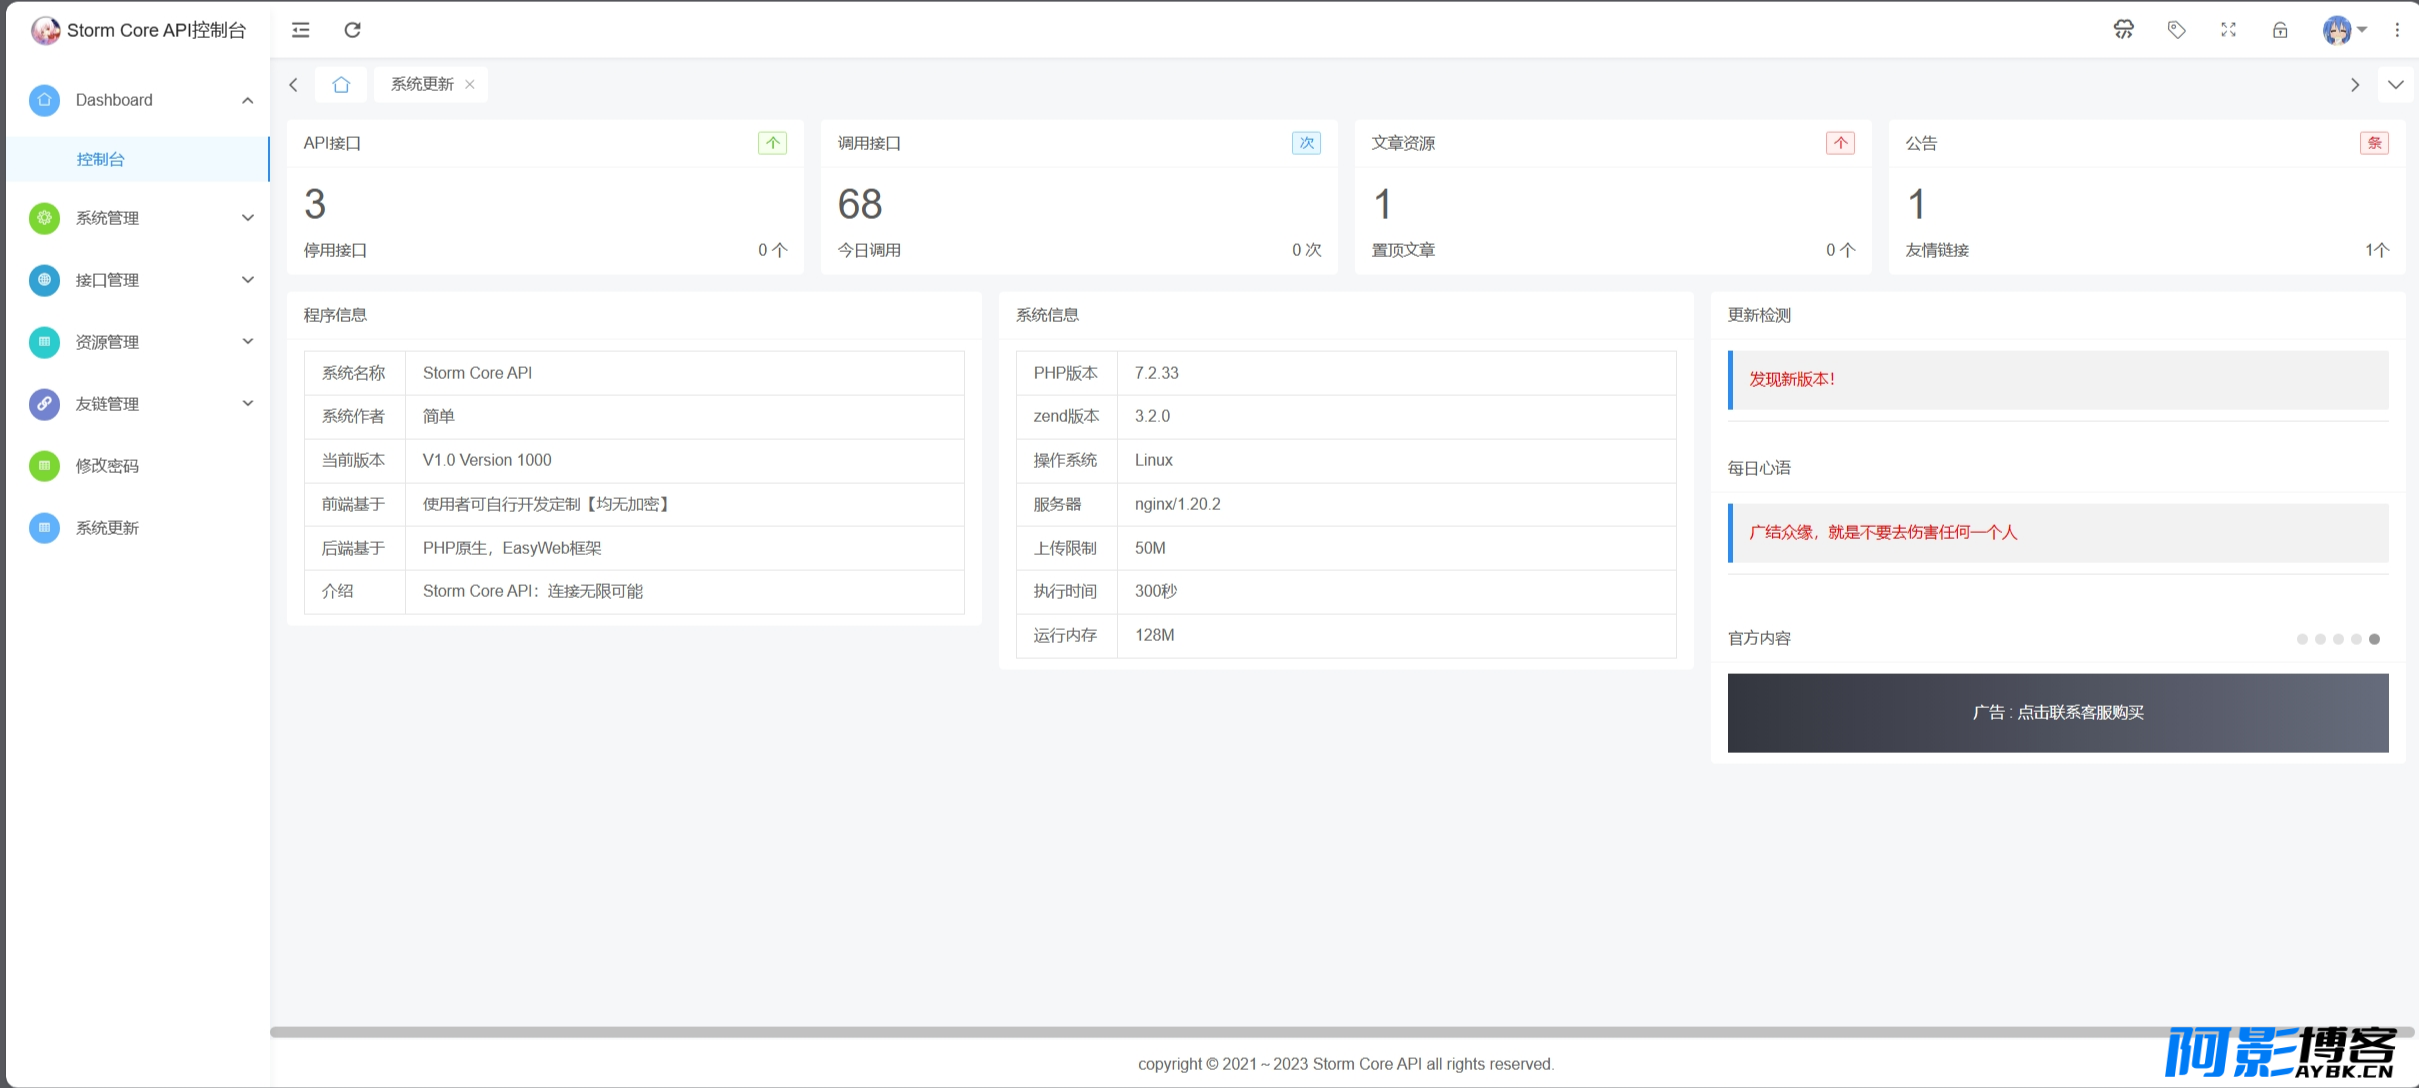
Task: Click the home tab icon
Action: [341, 84]
